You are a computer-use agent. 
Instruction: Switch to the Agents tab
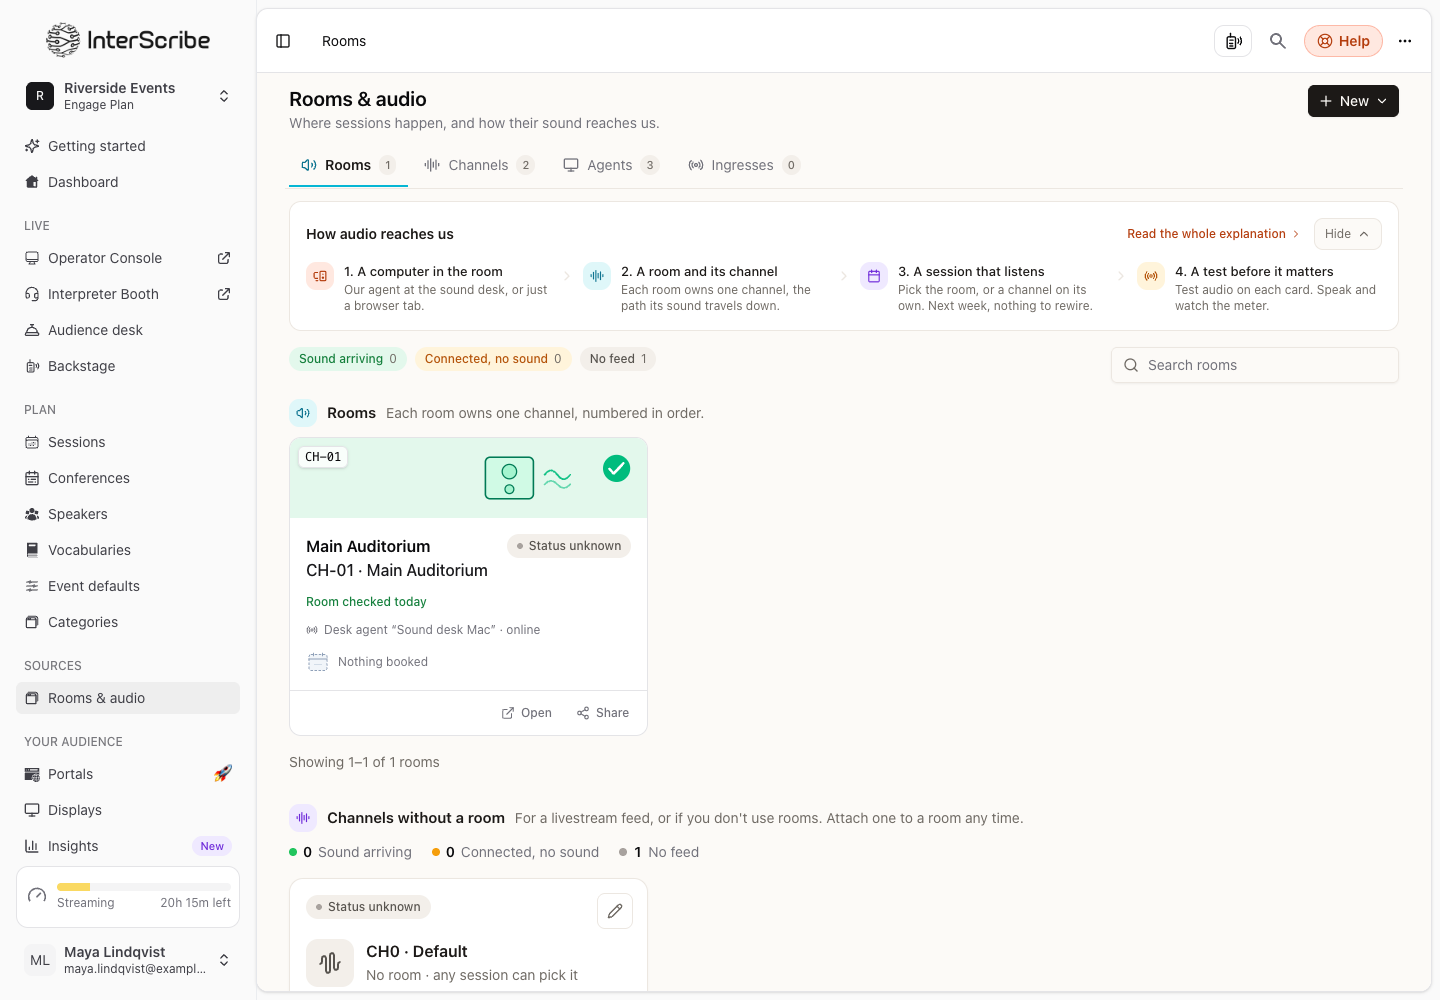tap(610, 165)
